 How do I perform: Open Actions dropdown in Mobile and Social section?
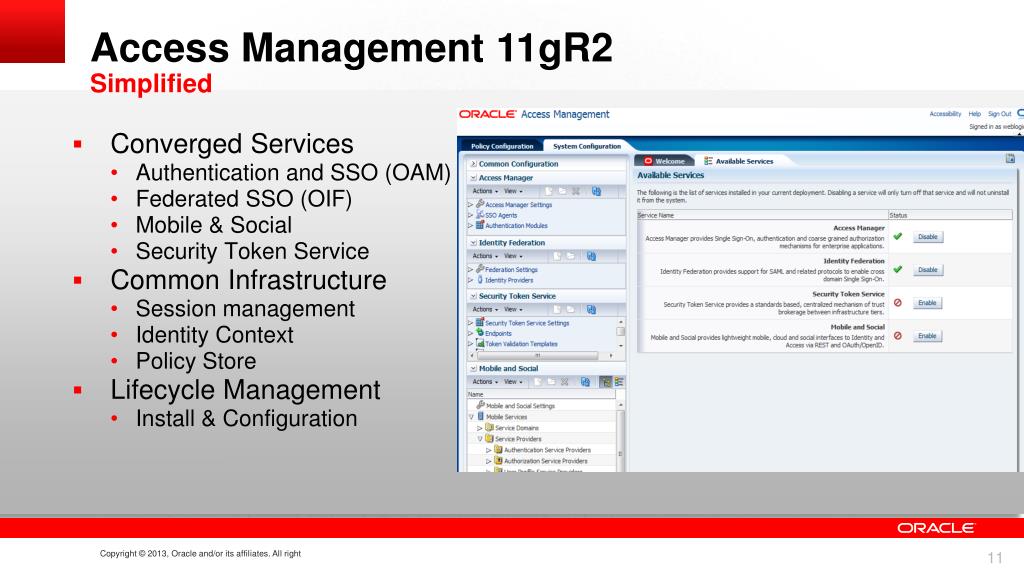(x=485, y=381)
